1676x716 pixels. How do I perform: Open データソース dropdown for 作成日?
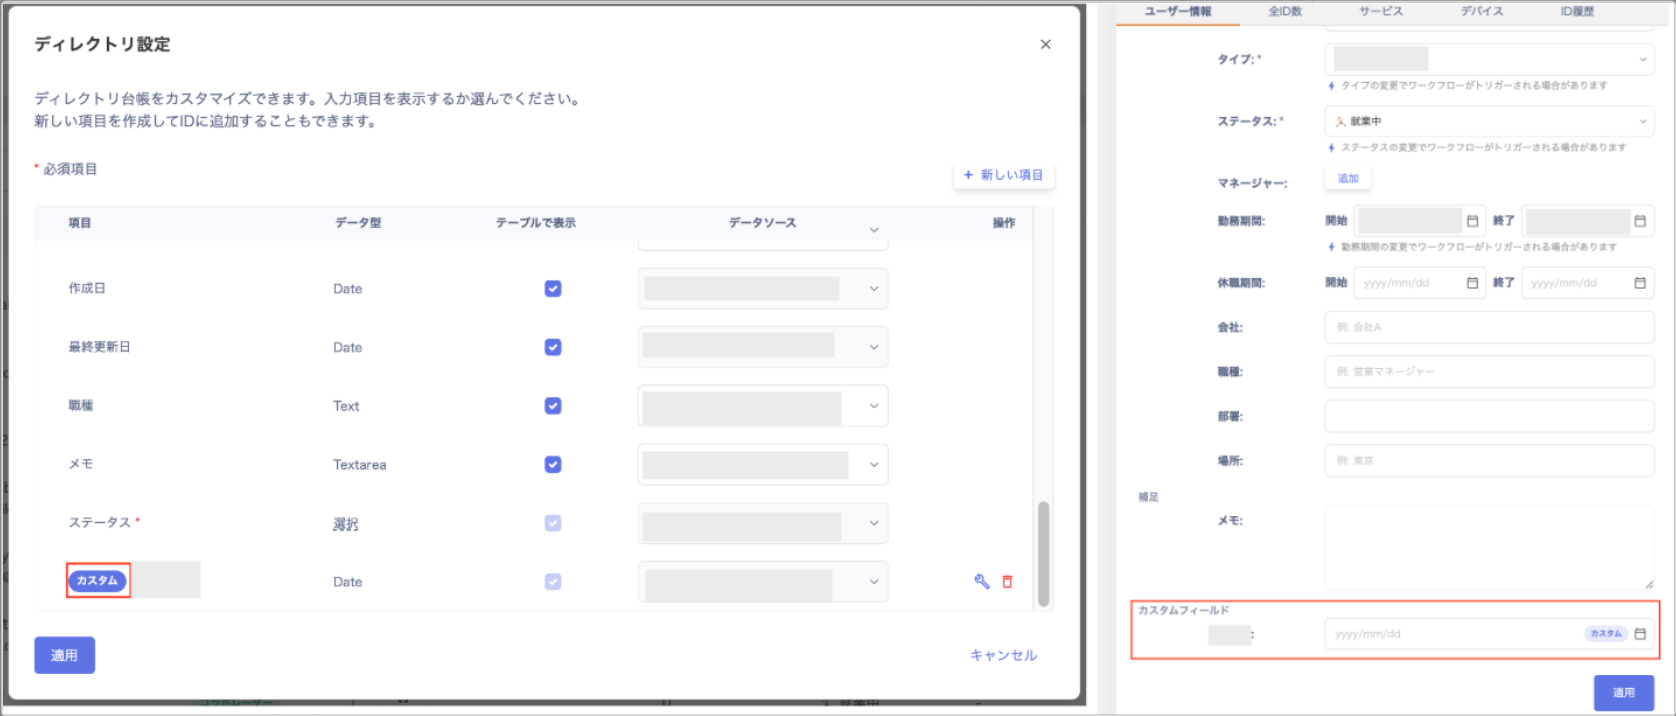pyautogui.click(x=763, y=289)
